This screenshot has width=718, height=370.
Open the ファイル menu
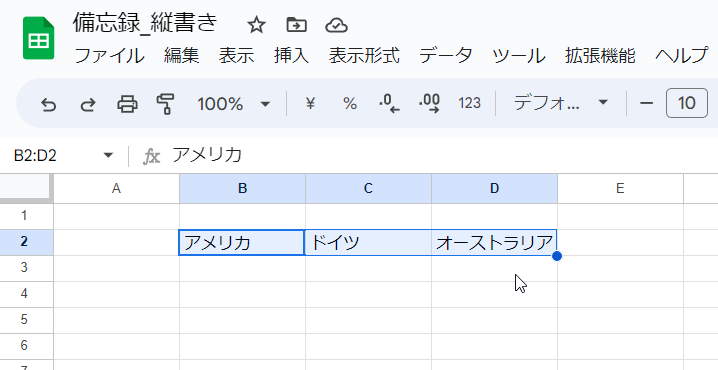(x=109, y=56)
